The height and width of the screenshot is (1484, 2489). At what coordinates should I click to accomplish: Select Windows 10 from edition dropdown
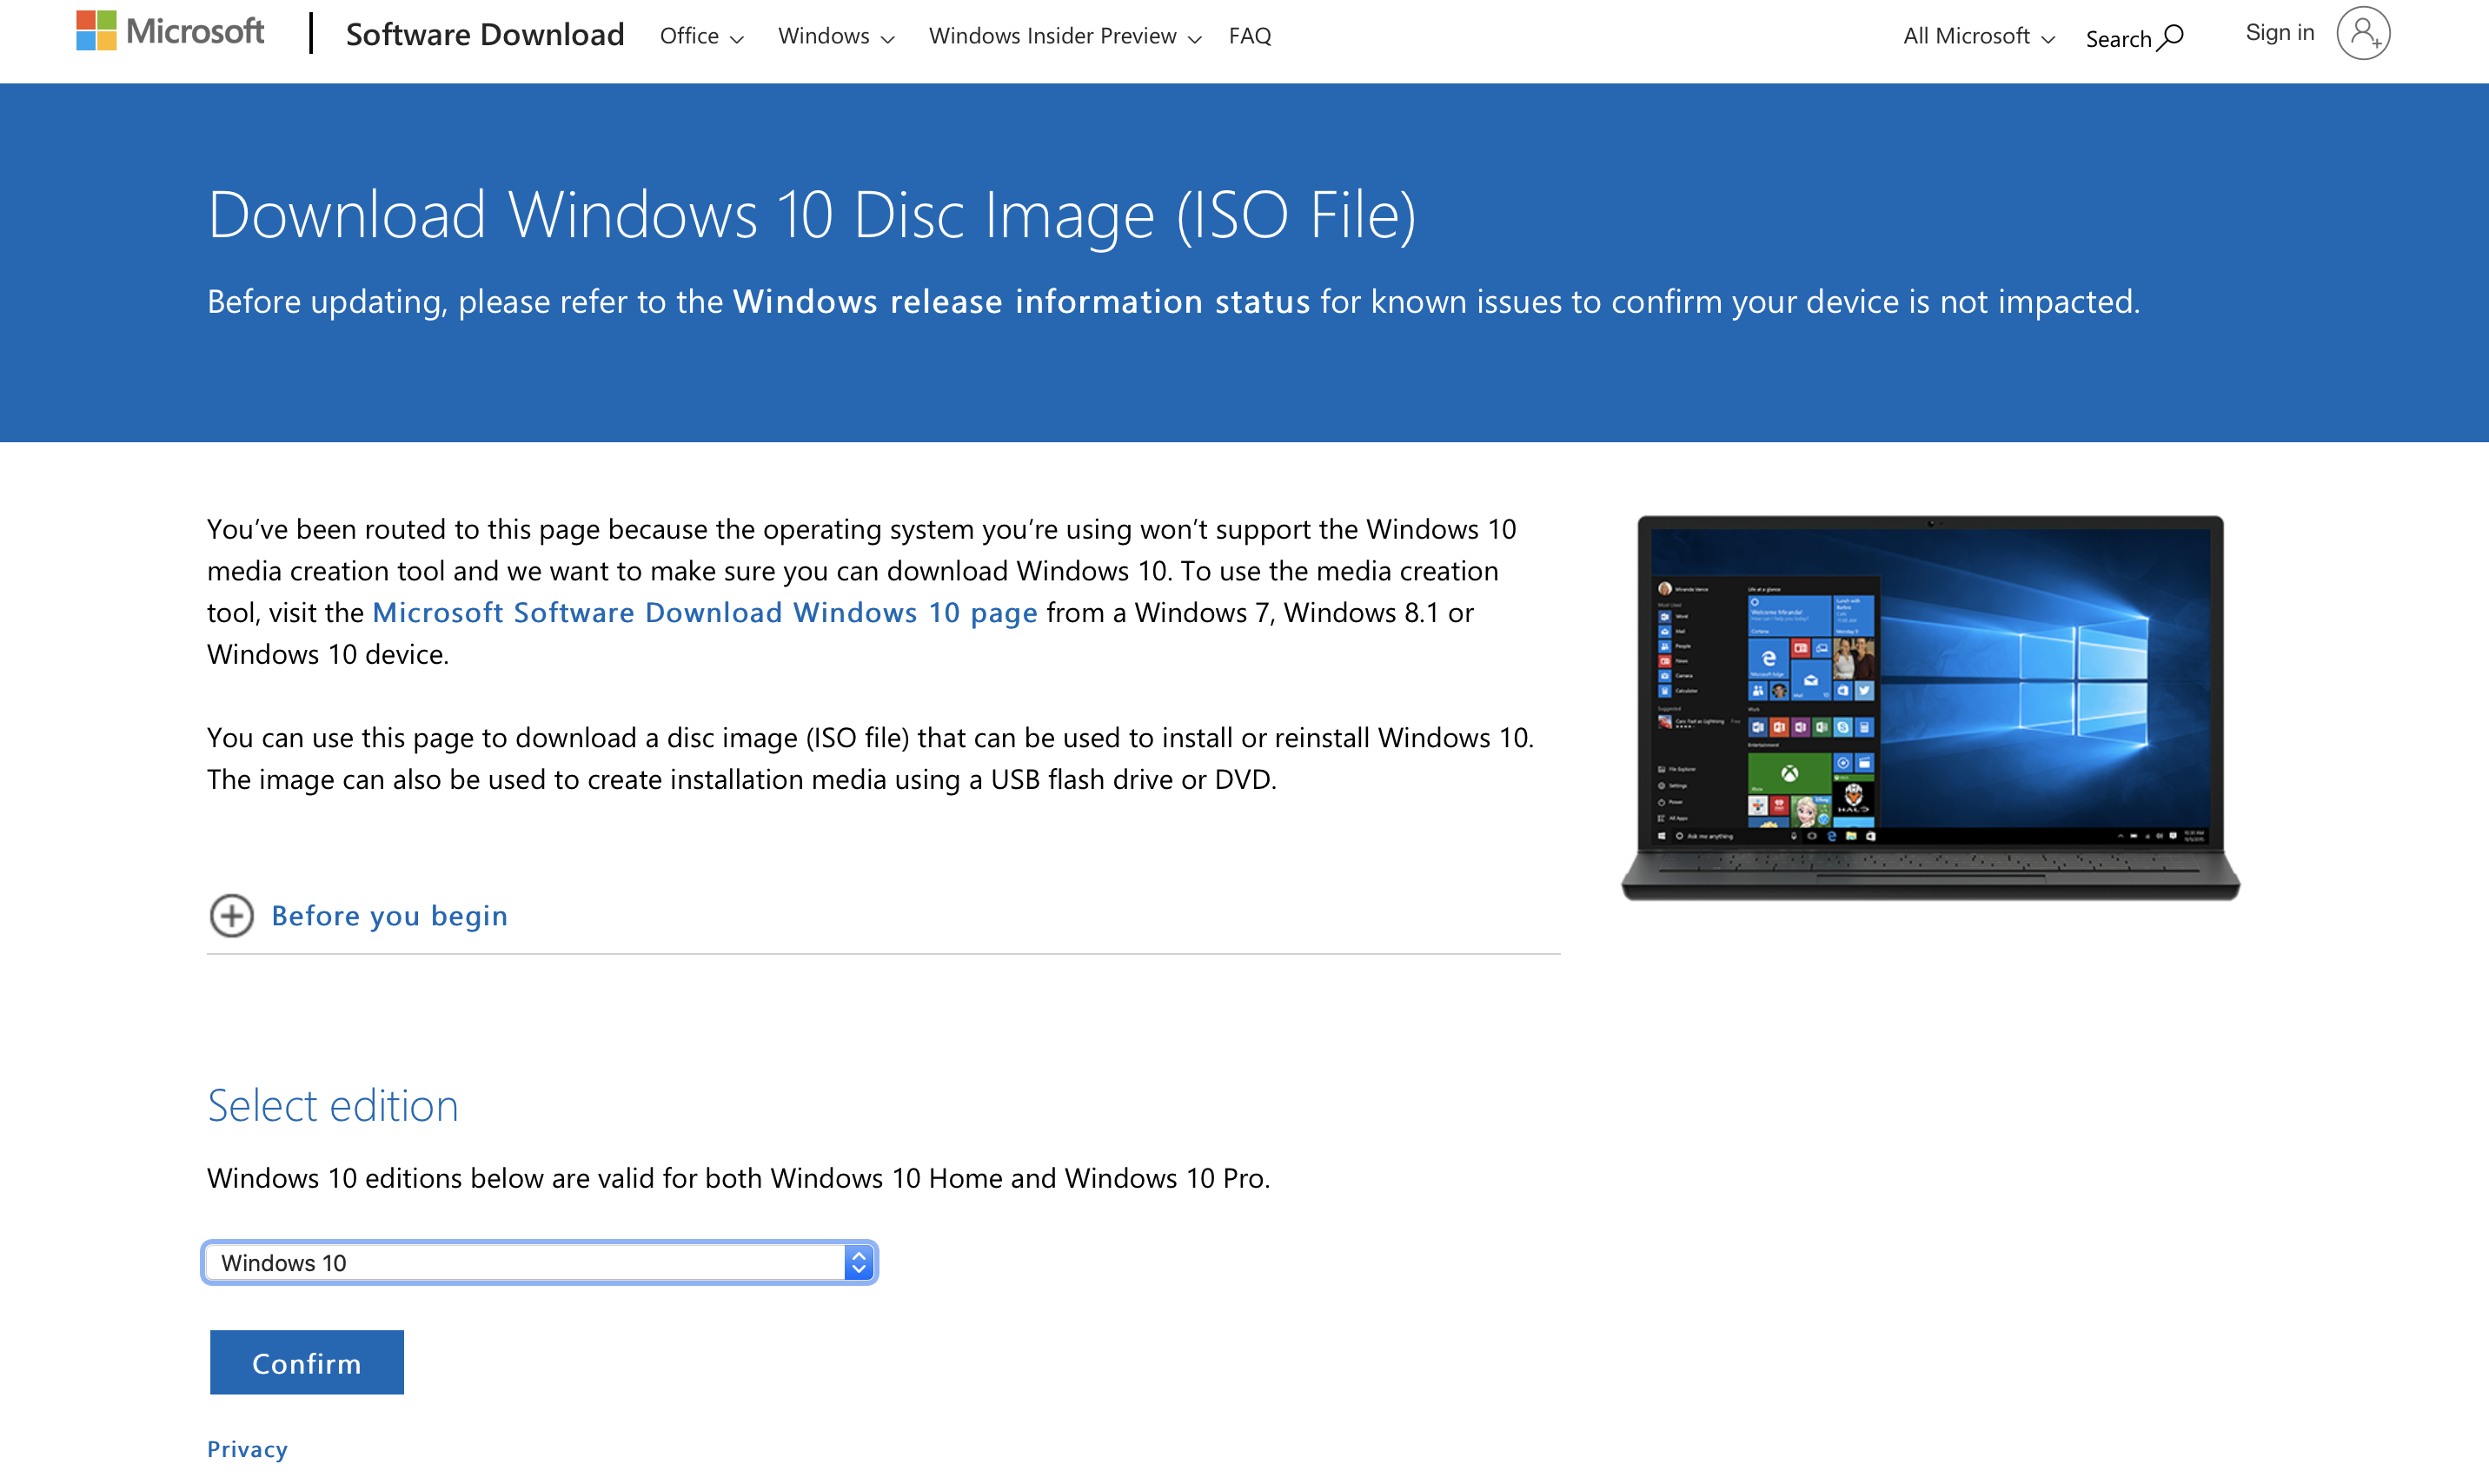point(535,1260)
